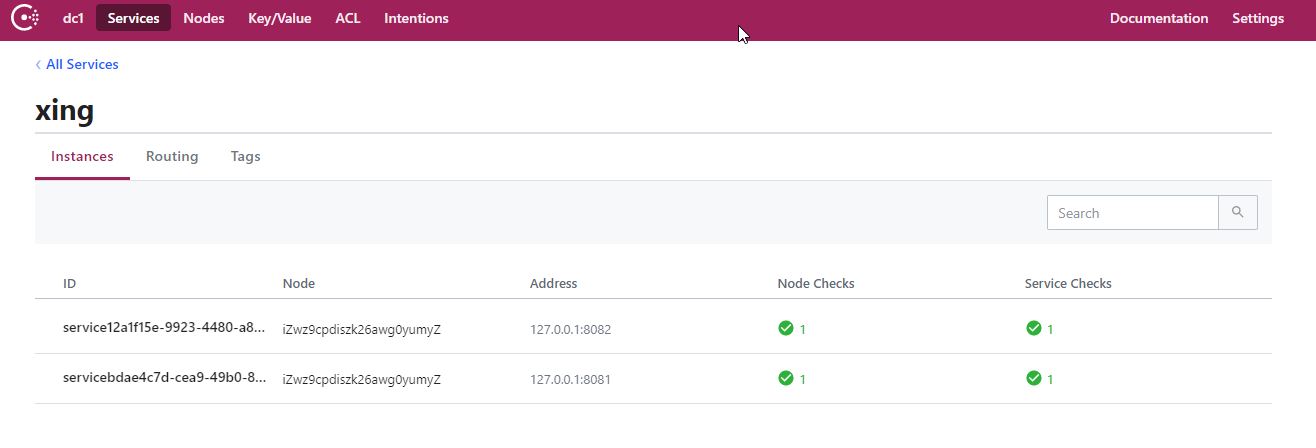Click green node check icon for port 8082 instance
The width and height of the screenshot is (1316, 448).
[x=786, y=328]
